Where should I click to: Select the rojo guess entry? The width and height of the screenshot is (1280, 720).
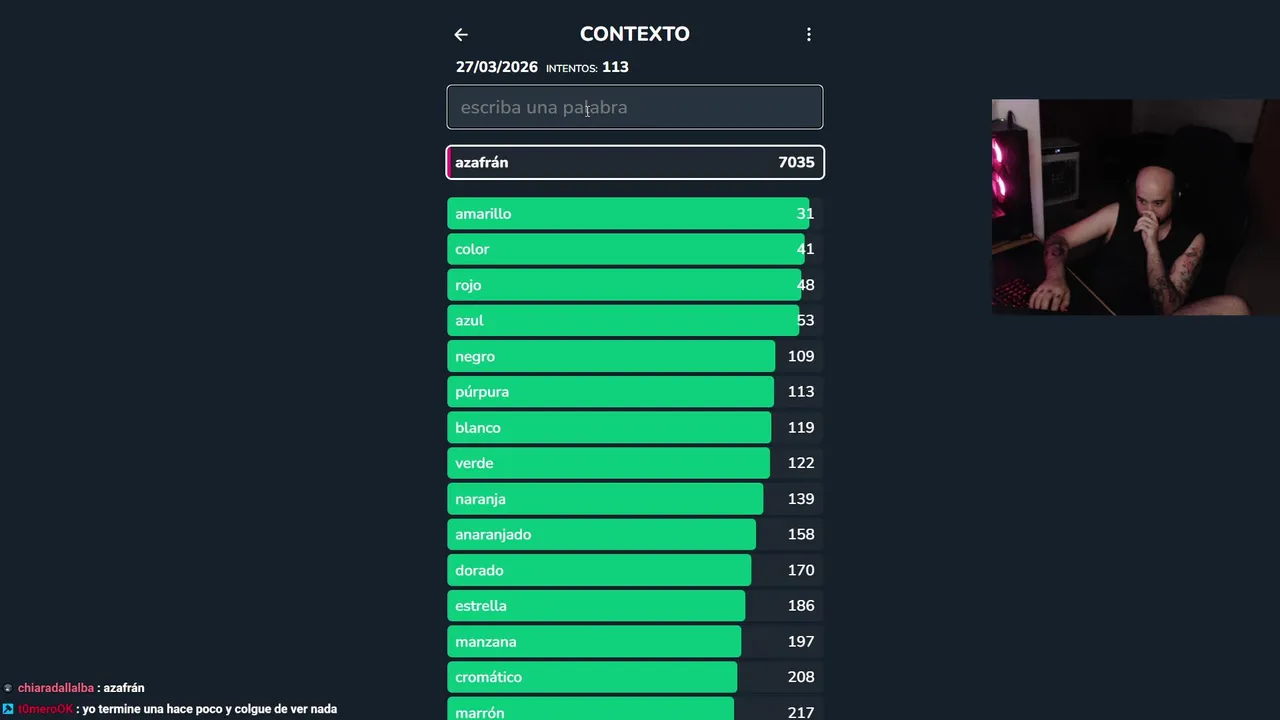pos(634,285)
